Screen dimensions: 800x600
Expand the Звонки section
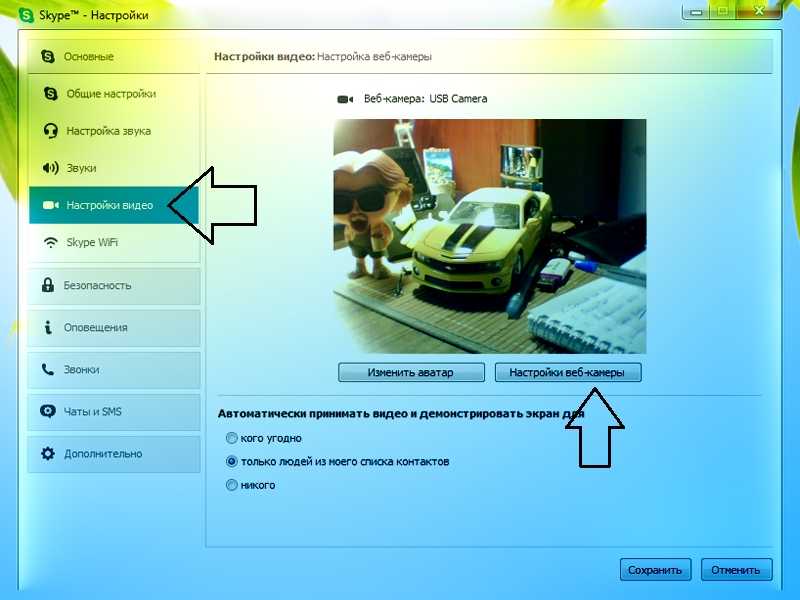click(x=114, y=369)
